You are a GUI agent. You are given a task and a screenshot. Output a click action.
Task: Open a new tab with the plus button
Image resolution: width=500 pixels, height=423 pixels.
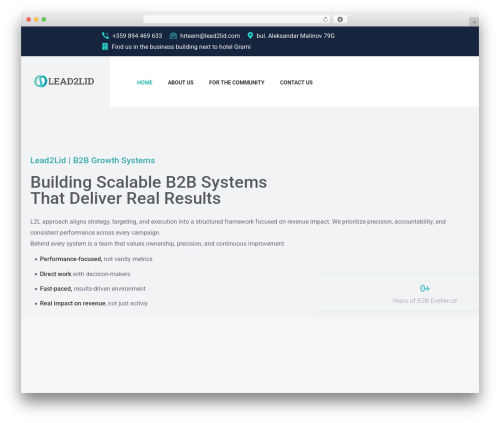point(474,22)
